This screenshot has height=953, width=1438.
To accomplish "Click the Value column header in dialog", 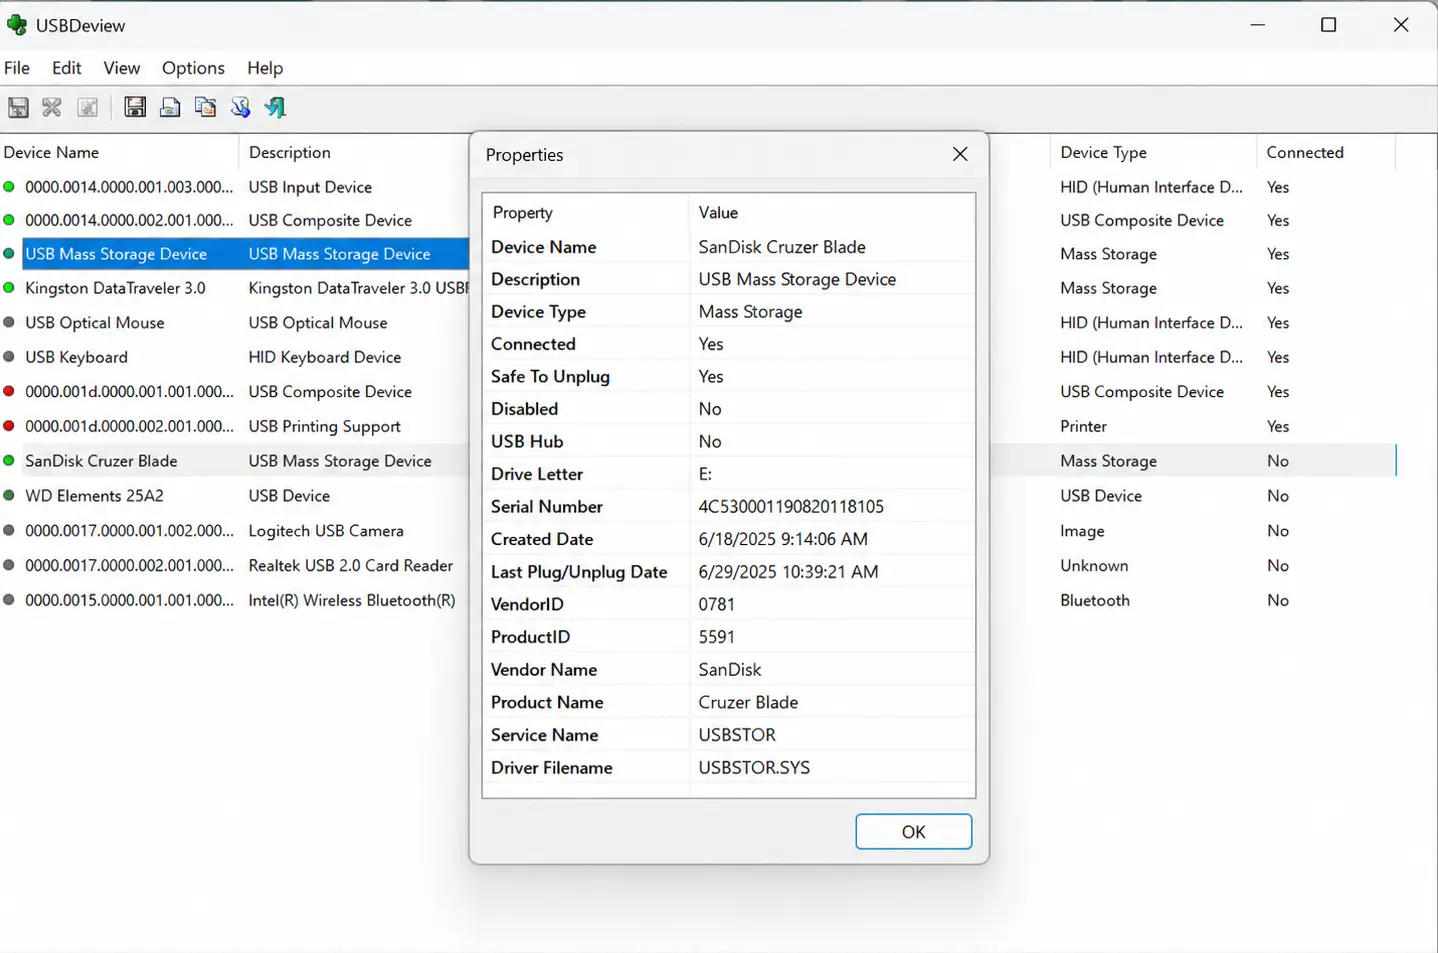I will pyautogui.click(x=832, y=212).
